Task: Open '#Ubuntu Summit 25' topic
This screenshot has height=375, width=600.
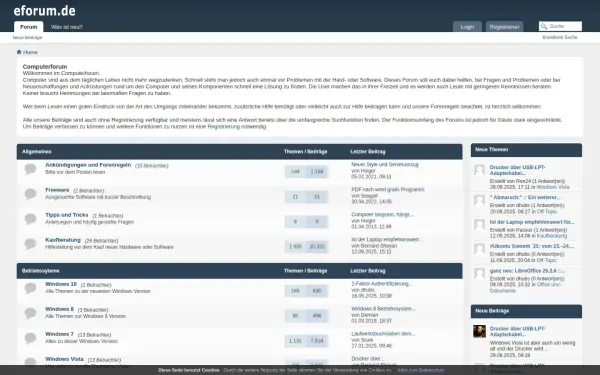Action: click(x=532, y=246)
